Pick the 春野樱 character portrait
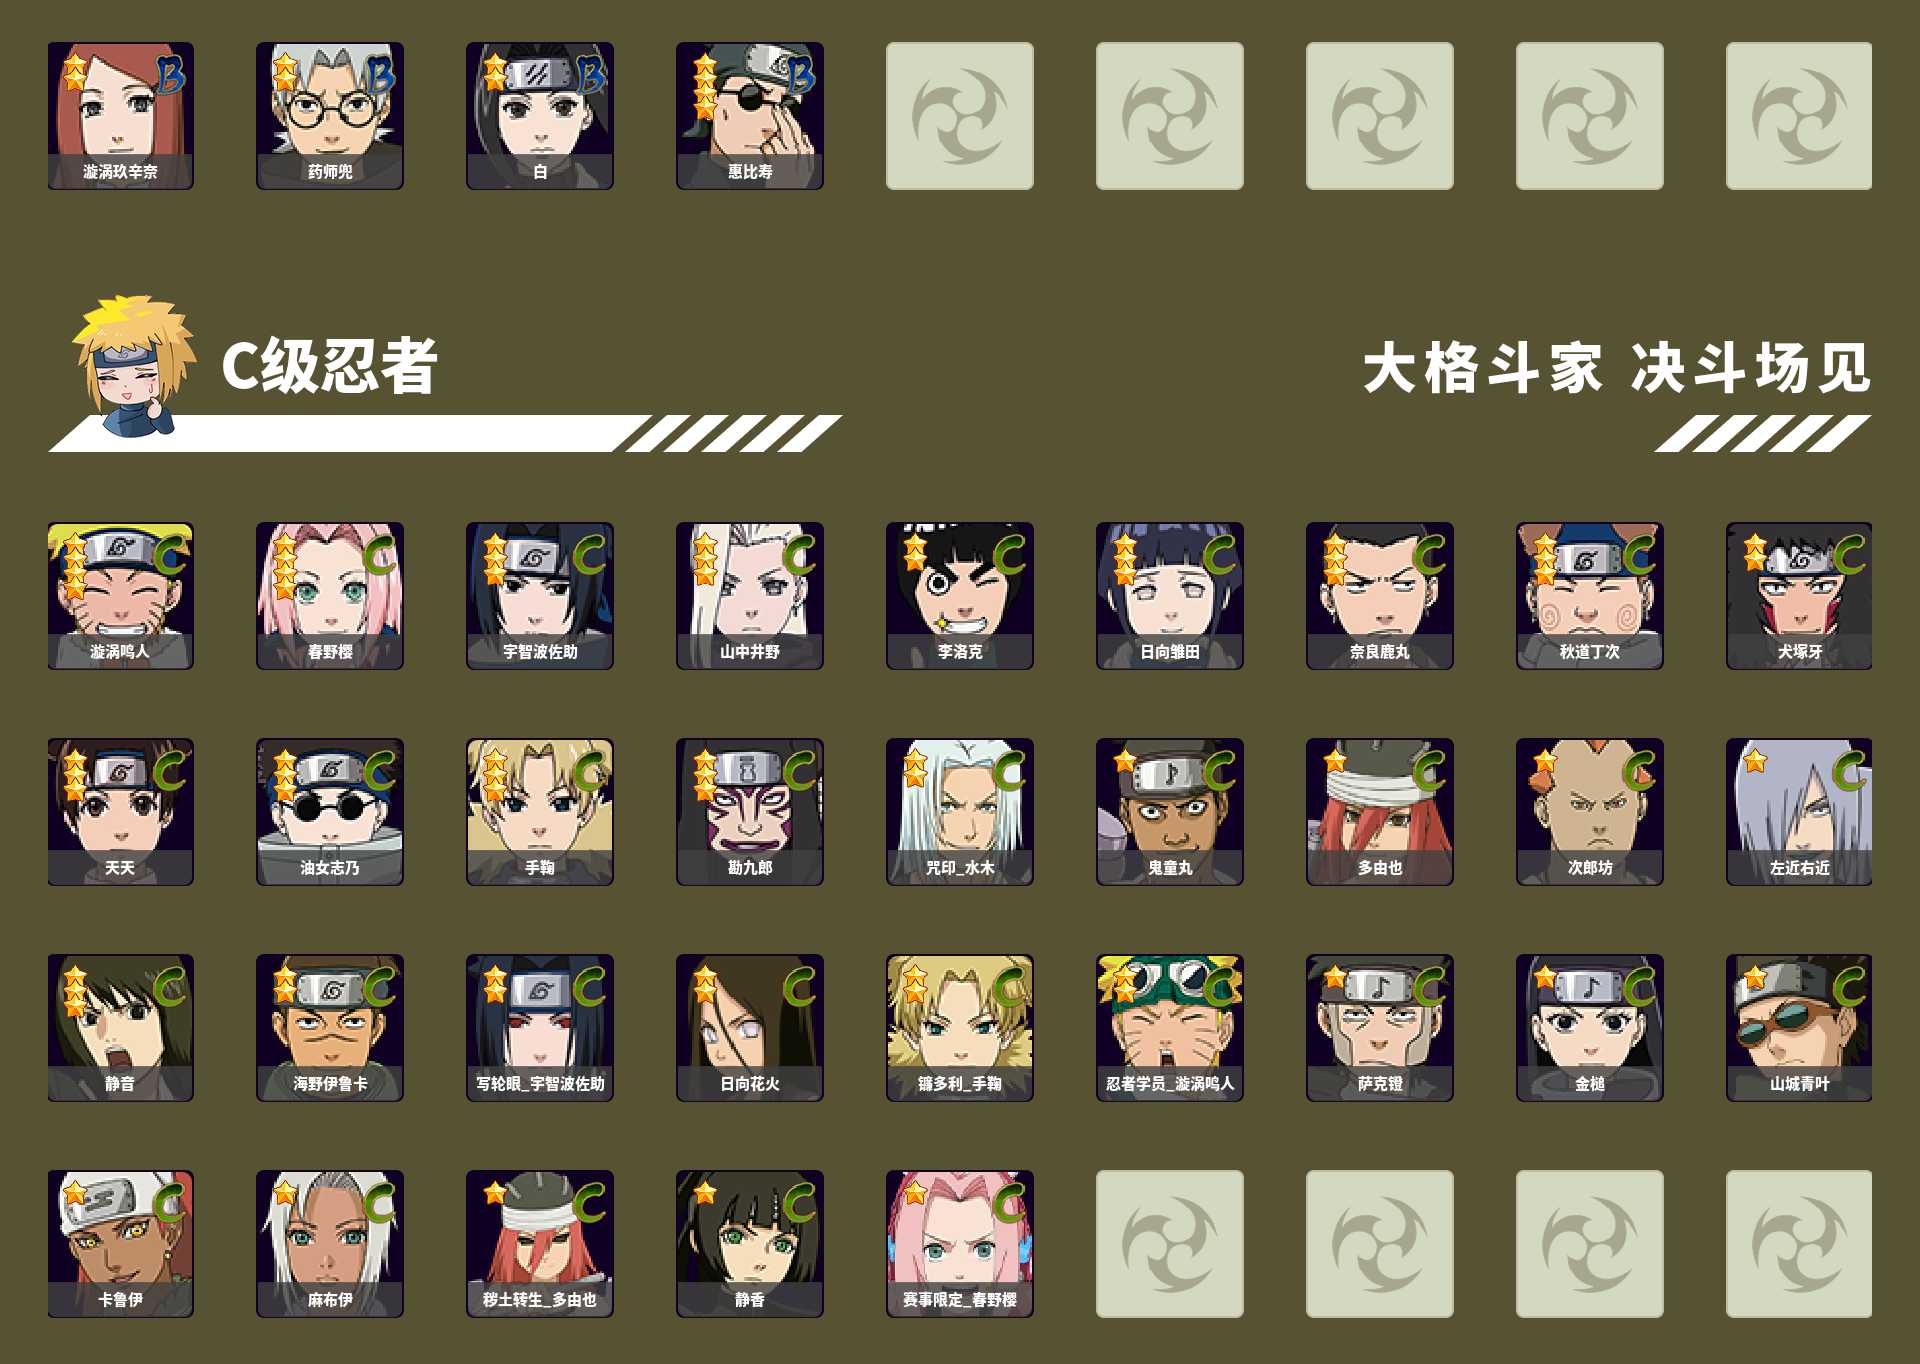 (x=330, y=596)
